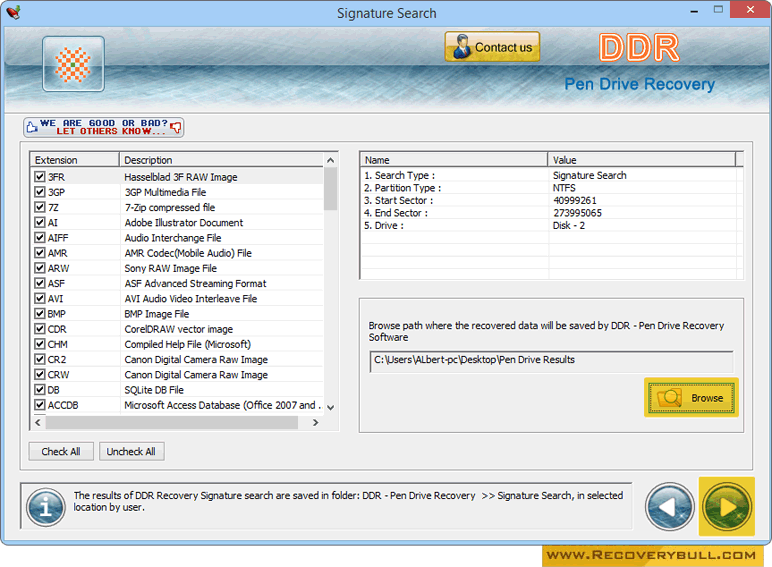Maximize the Signature Search window
The image size is (772, 567).
(x=718, y=10)
